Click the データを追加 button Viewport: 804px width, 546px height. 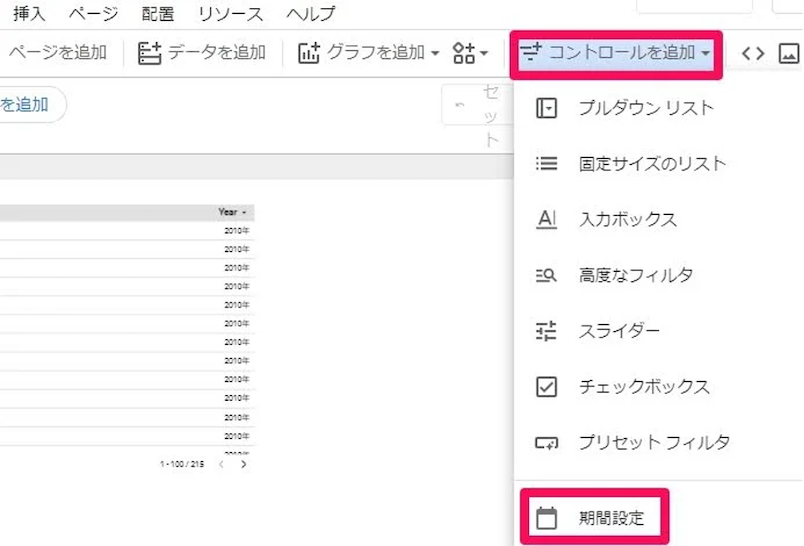[202, 53]
